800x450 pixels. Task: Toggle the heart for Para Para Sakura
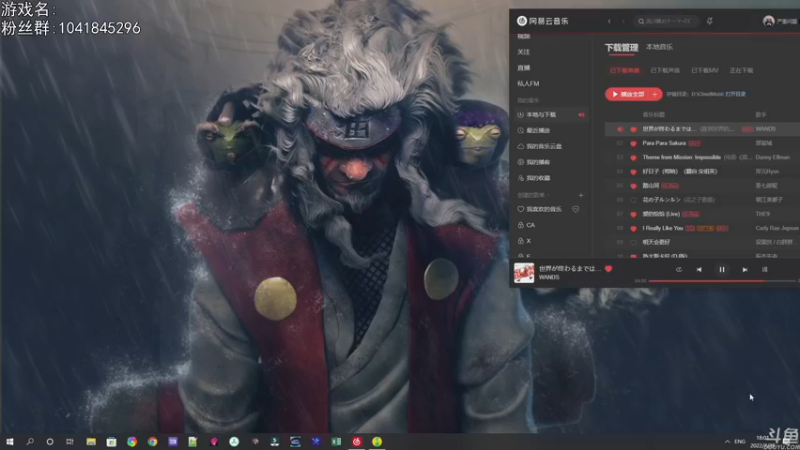coord(634,144)
